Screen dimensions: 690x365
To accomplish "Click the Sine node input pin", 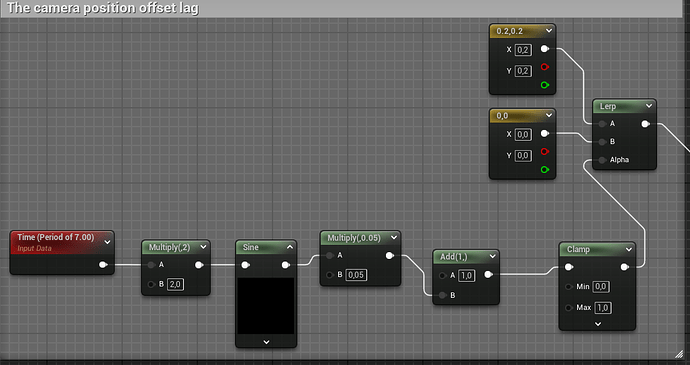I will (246, 265).
